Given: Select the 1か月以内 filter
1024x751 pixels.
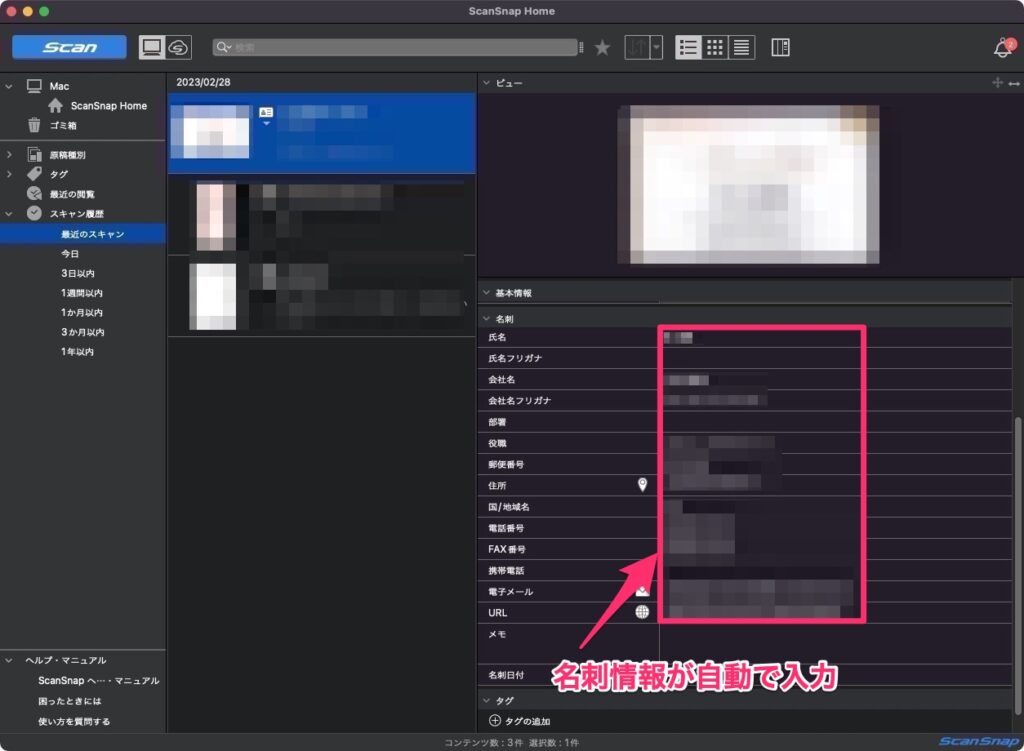Looking at the screenshot, I should pos(82,312).
